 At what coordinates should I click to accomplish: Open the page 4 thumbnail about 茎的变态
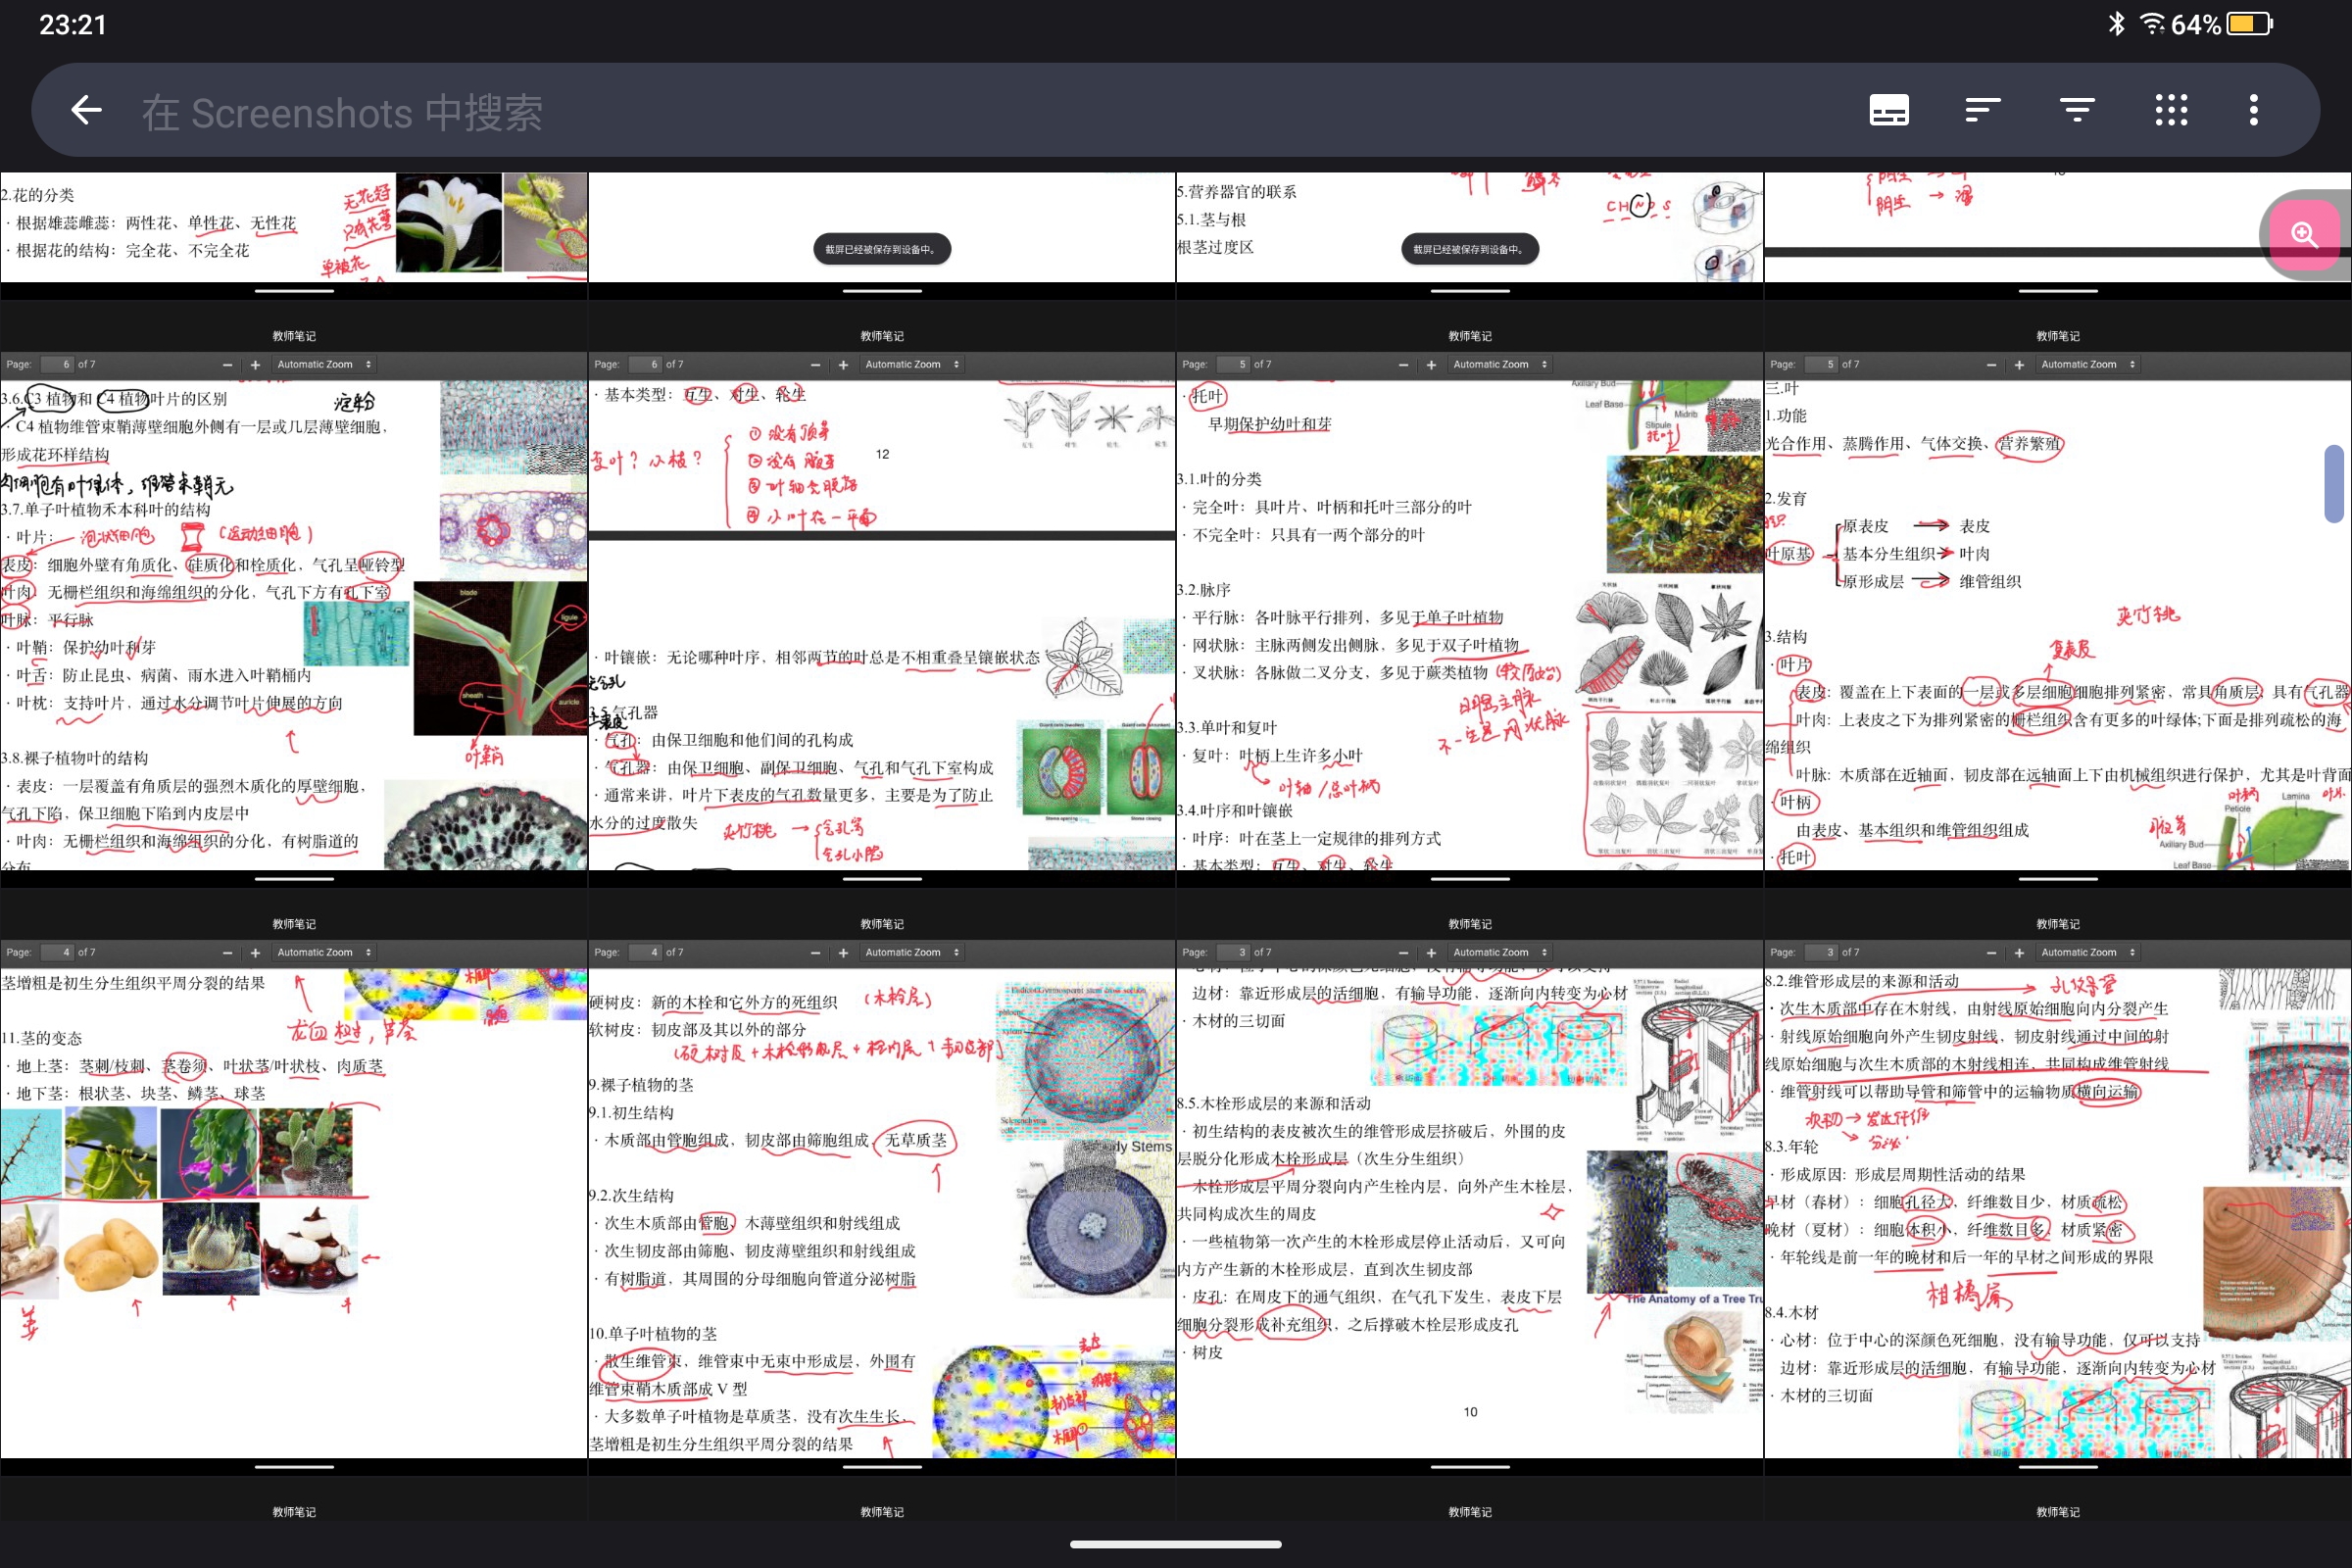pyautogui.click(x=294, y=1183)
